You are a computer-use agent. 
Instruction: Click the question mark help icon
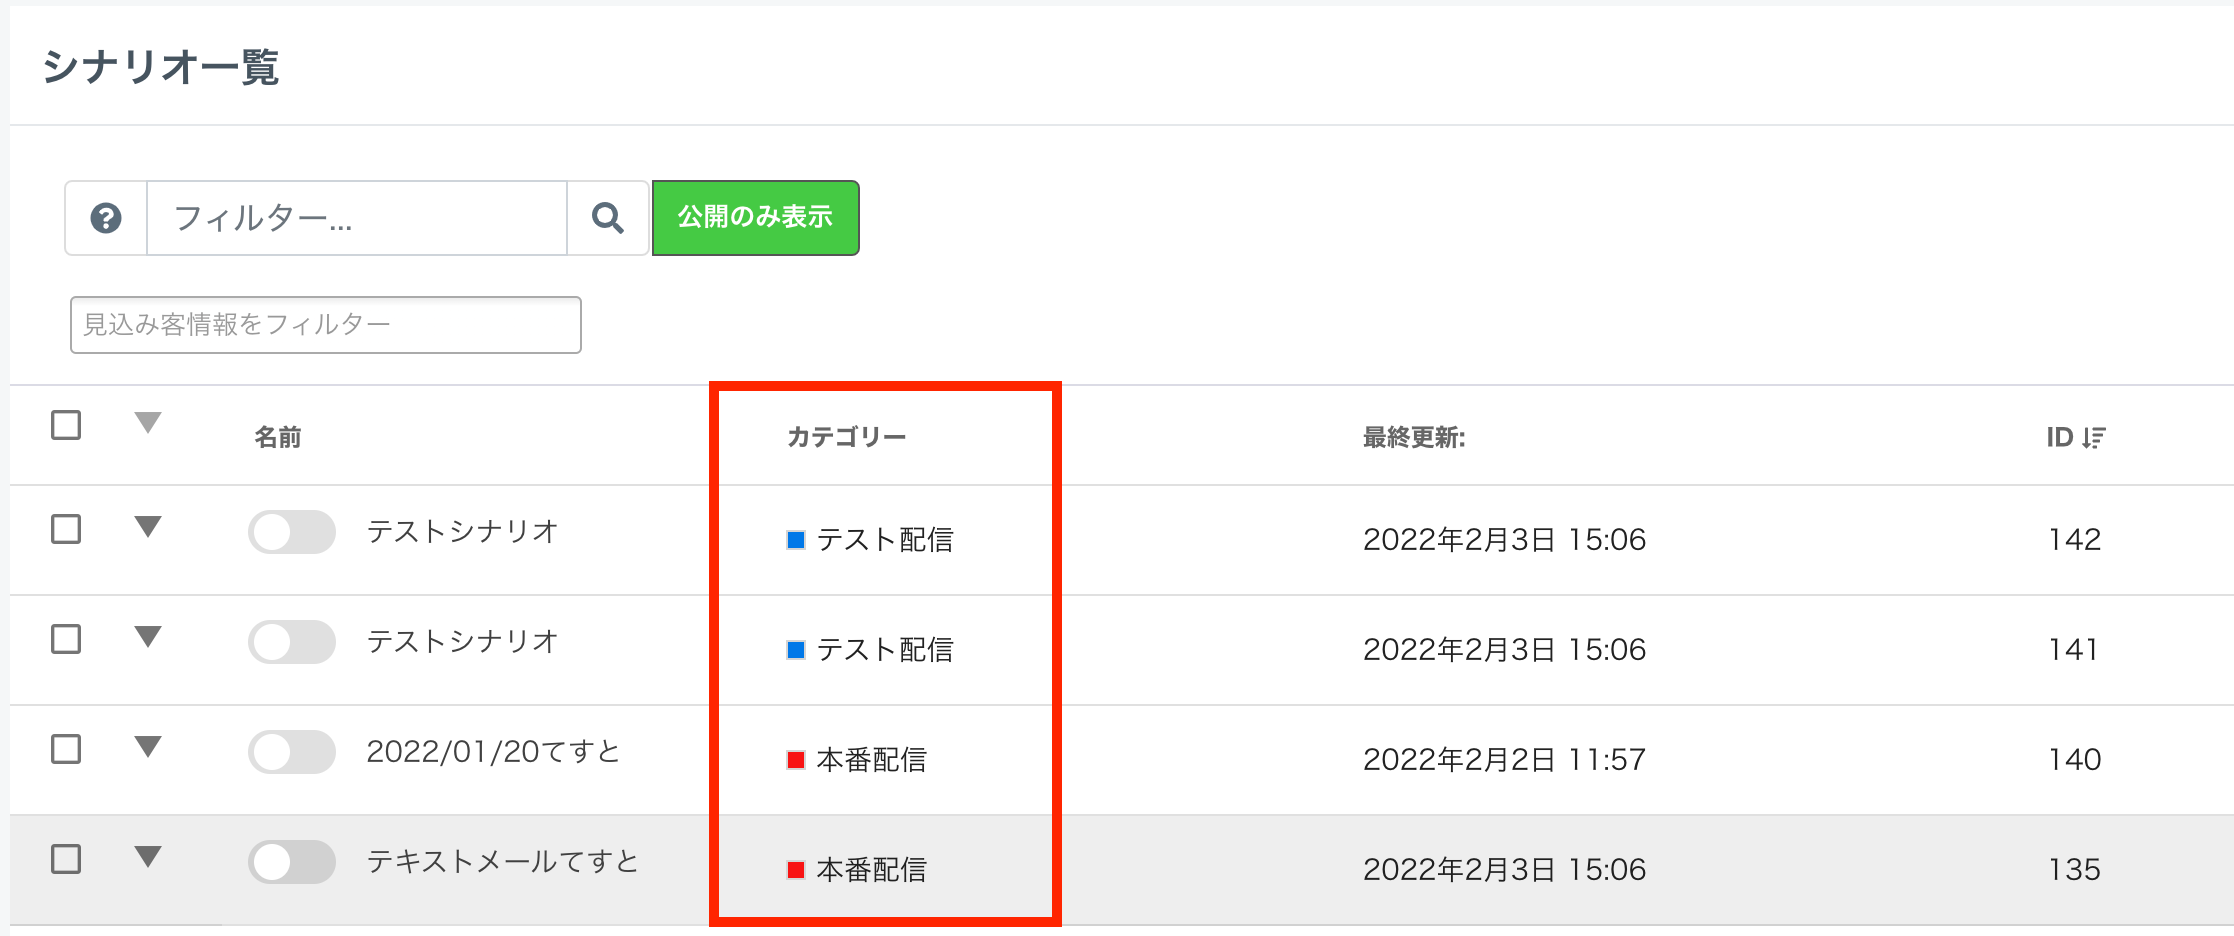(106, 218)
